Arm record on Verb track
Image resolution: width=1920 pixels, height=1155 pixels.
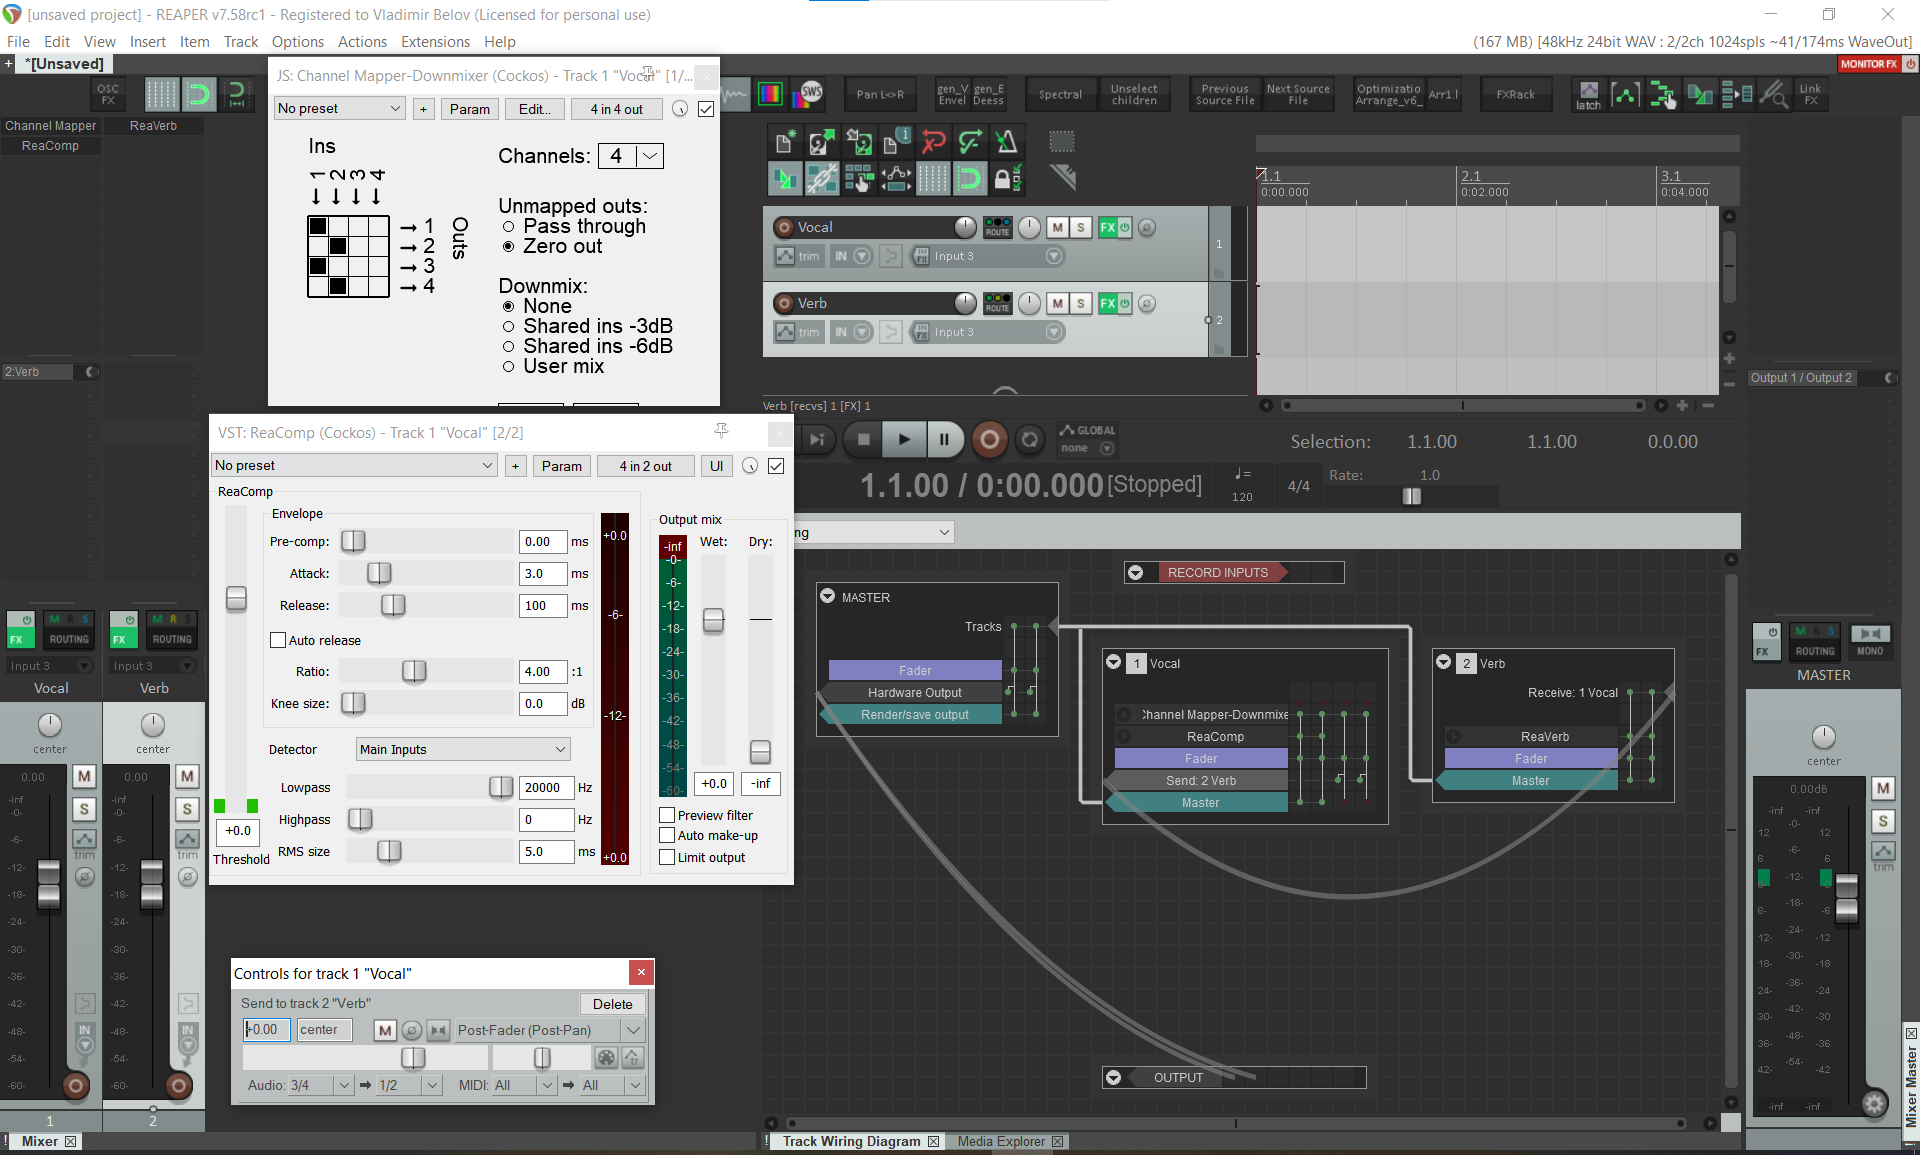(784, 303)
